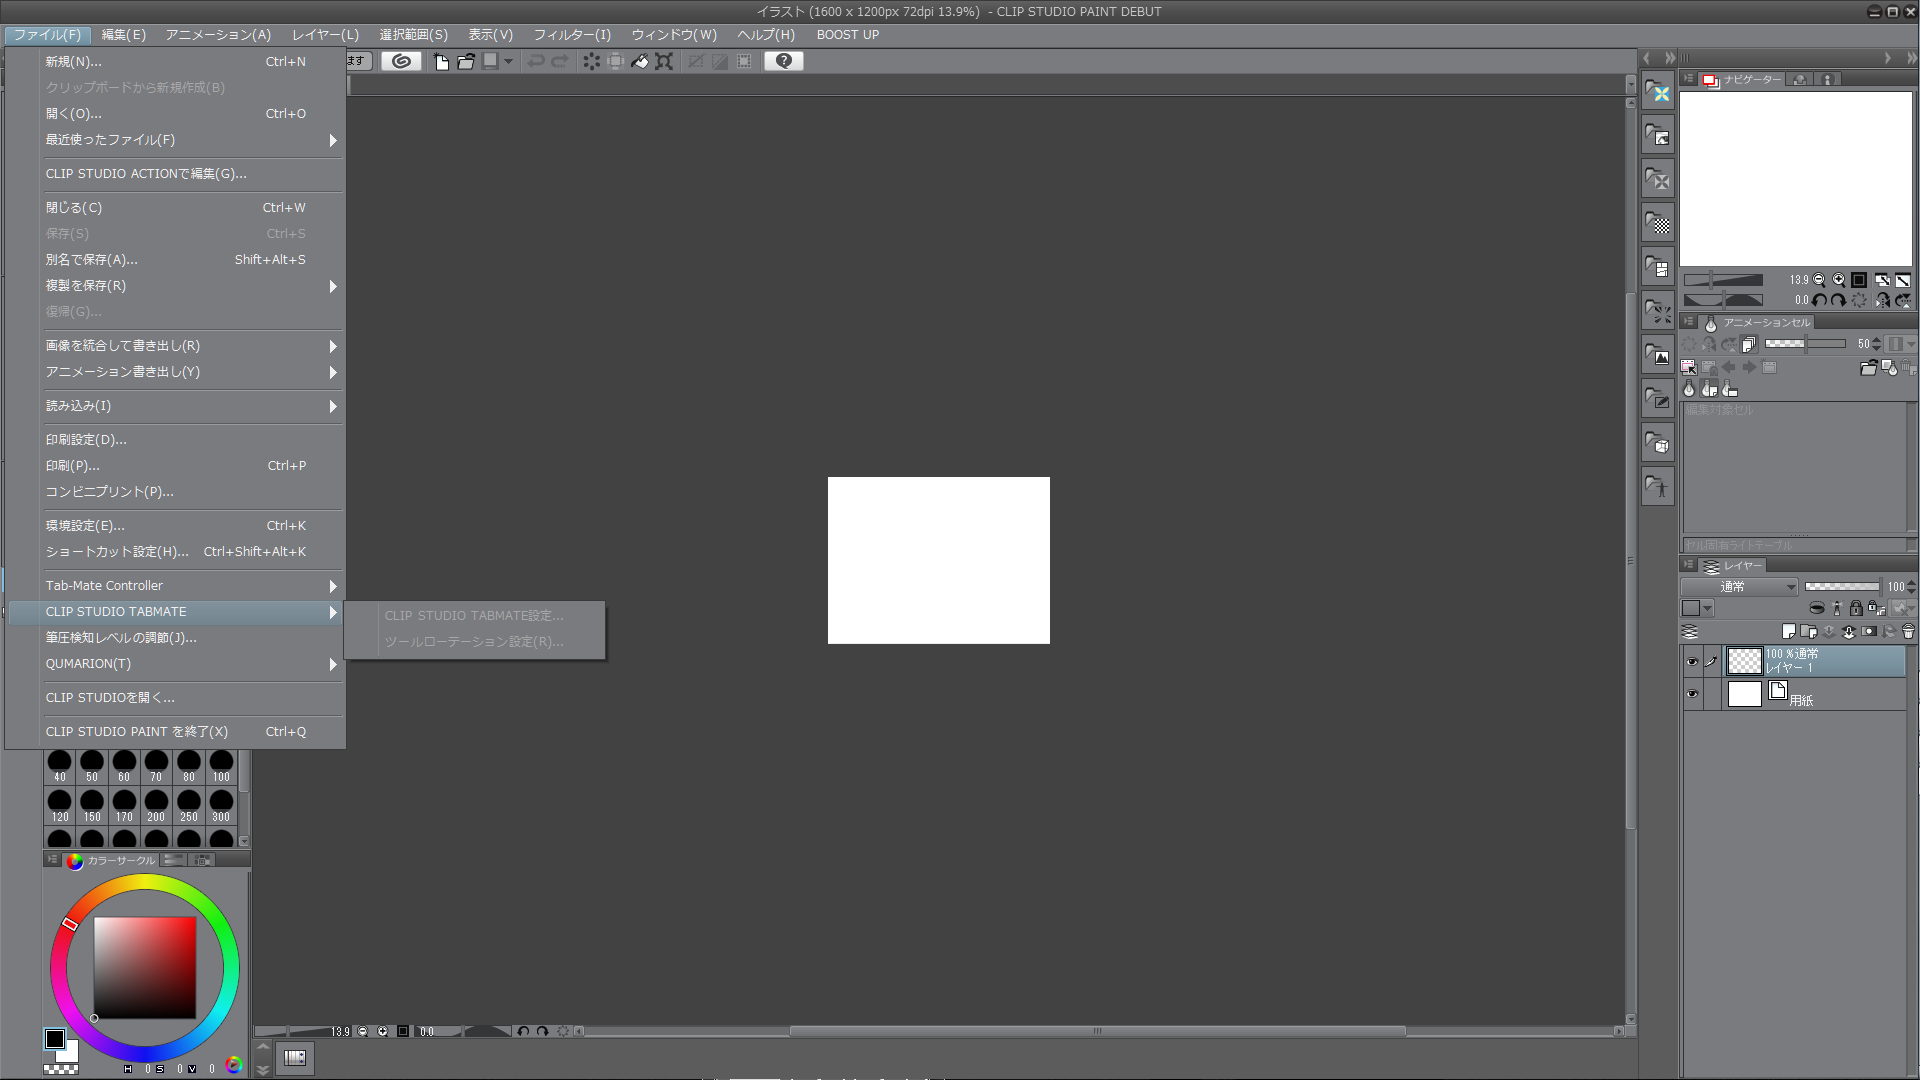The height and width of the screenshot is (1080, 1920).
Task: Click new raster layer icon
Action: click(x=1789, y=631)
